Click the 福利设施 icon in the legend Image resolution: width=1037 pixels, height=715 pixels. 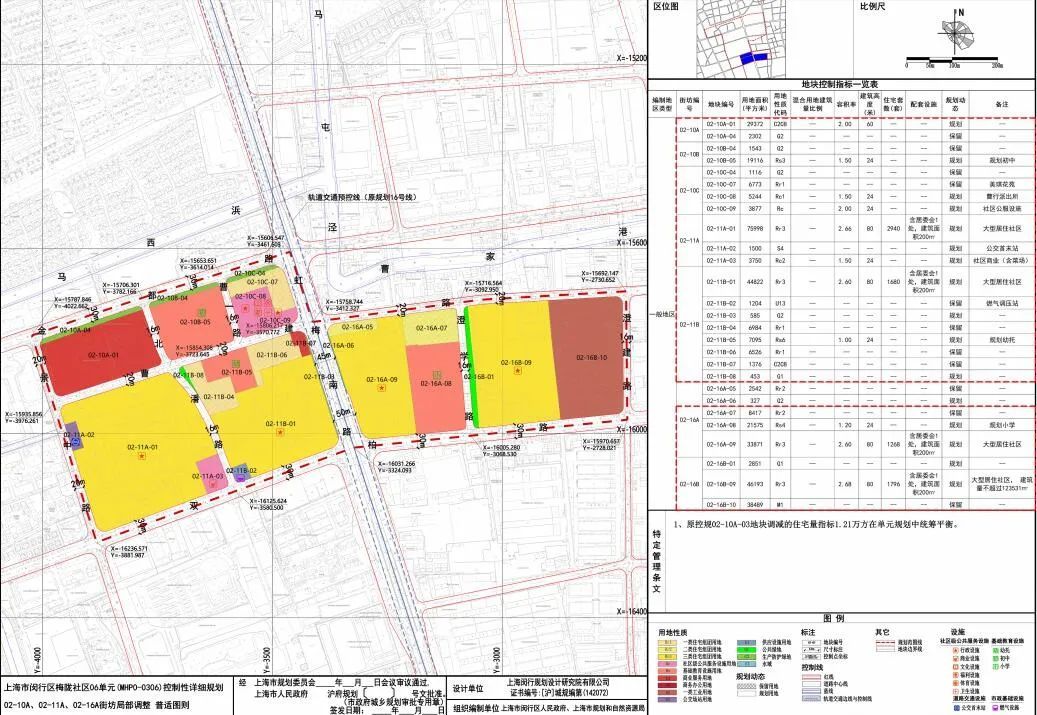pos(956,675)
